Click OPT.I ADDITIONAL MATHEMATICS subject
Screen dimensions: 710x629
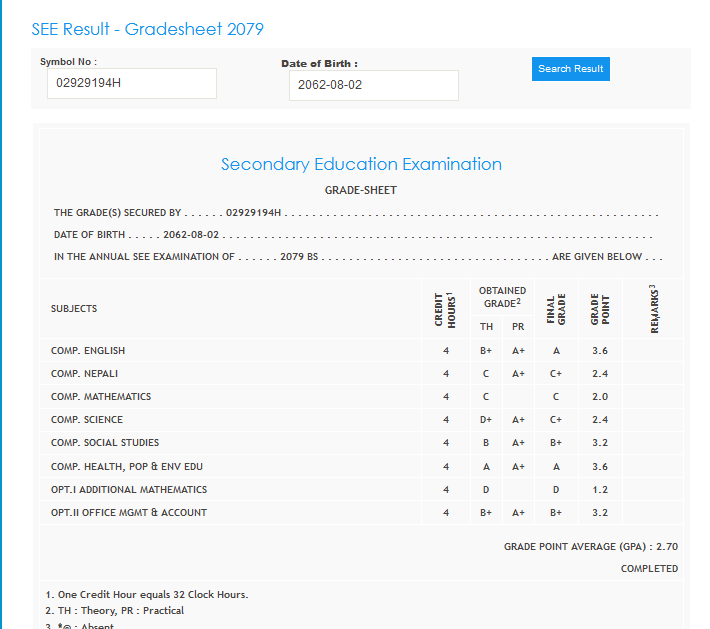(129, 490)
